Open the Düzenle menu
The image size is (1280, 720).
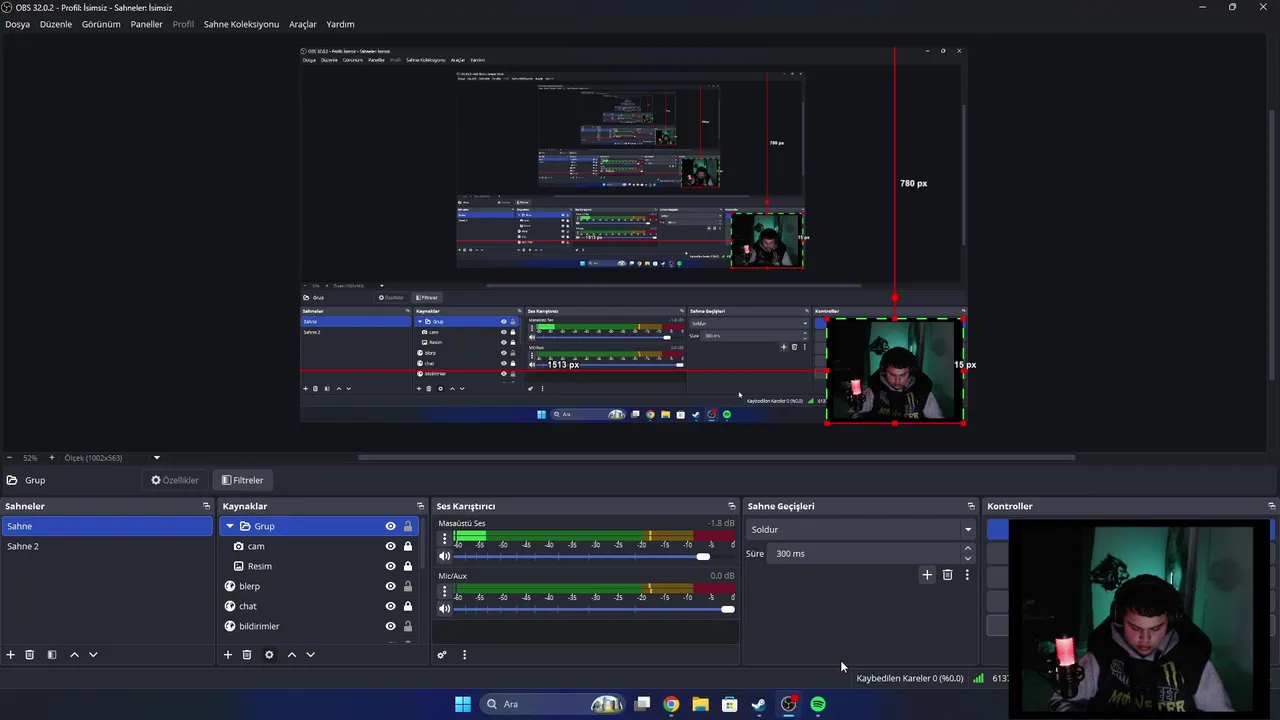coord(56,24)
